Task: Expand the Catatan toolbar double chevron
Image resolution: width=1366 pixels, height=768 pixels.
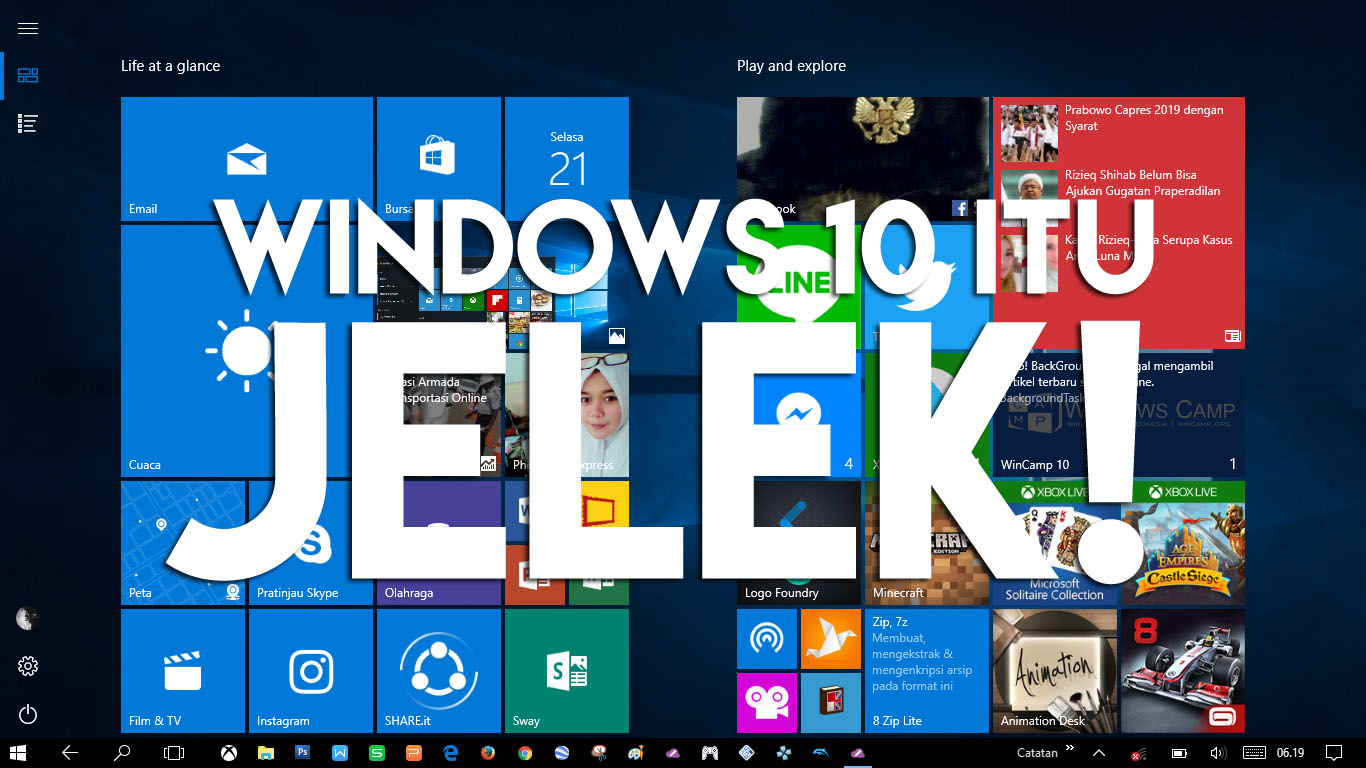Action: [1070, 748]
